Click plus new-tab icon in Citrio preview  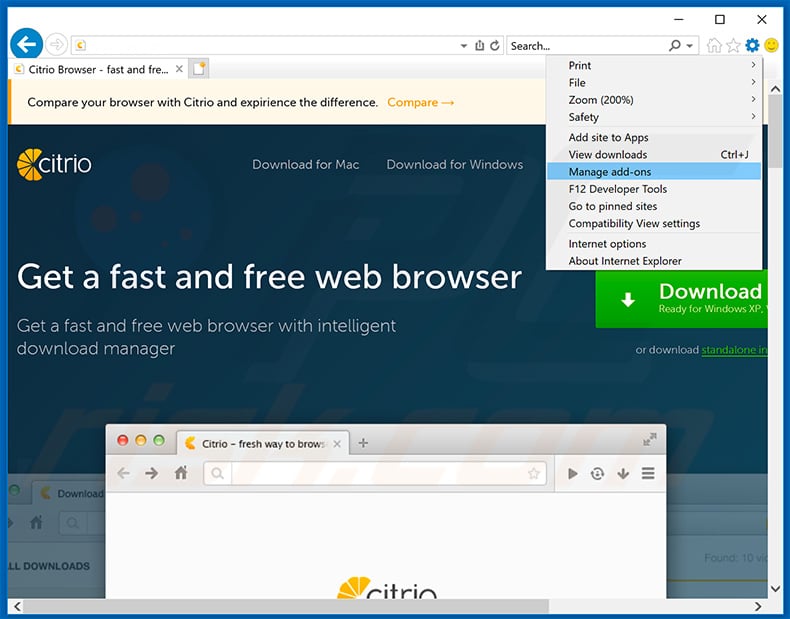pos(363,443)
